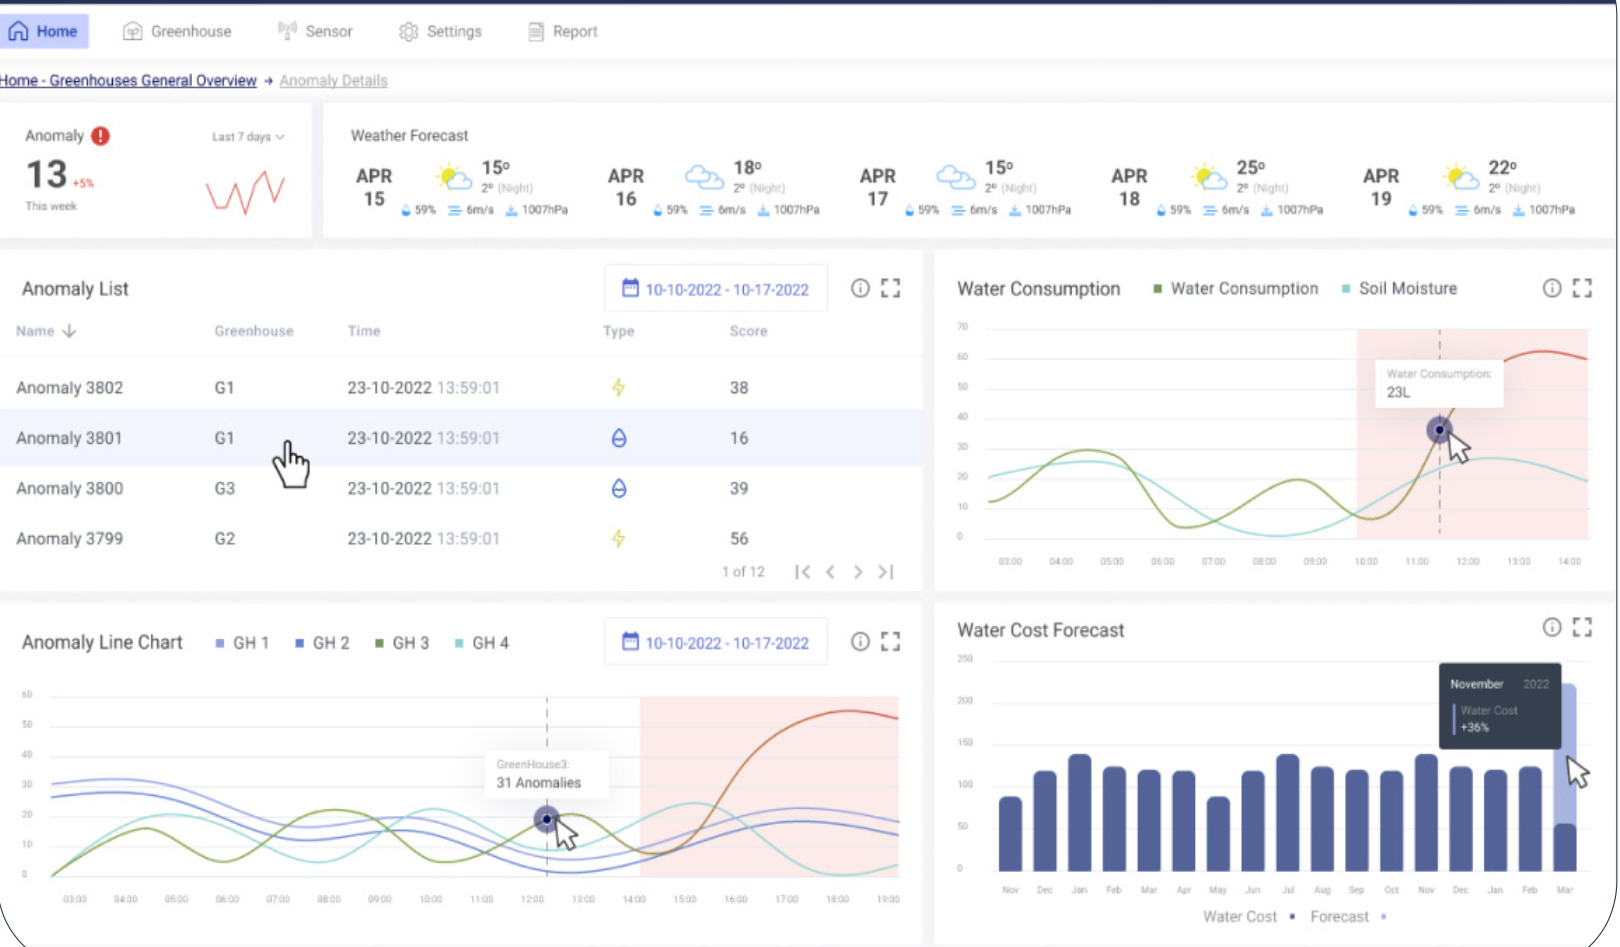This screenshot has height=947, width=1620.
Task: Open the Anomaly List date range picker
Action: [715, 289]
